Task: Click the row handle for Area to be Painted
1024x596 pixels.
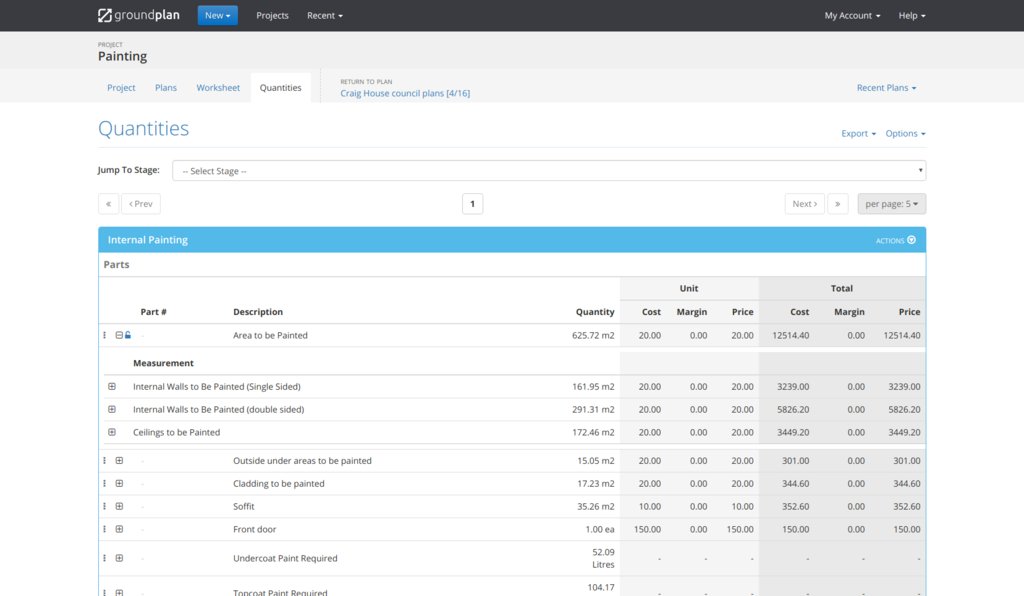Action: point(104,336)
